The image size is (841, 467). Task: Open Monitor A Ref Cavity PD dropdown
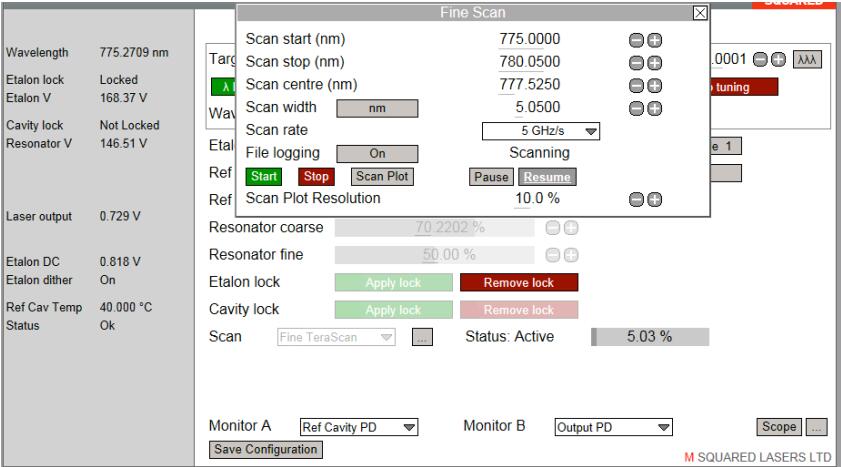pyautogui.click(x=359, y=427)
